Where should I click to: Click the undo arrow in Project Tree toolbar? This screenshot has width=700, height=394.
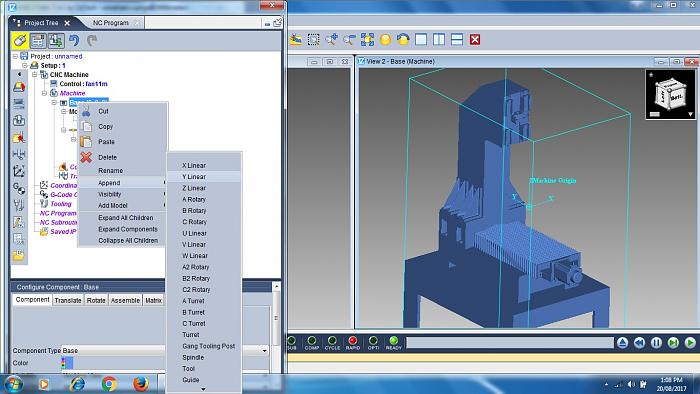coord(74,41)
